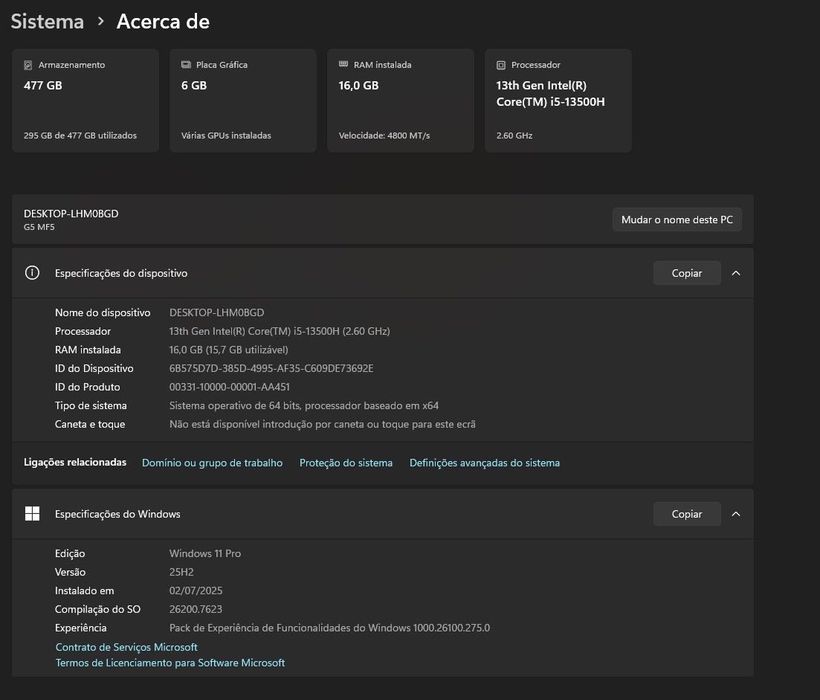Screen dimensions: 820x700
Task: Open the RAM instalada card
Action: (401, 100)
